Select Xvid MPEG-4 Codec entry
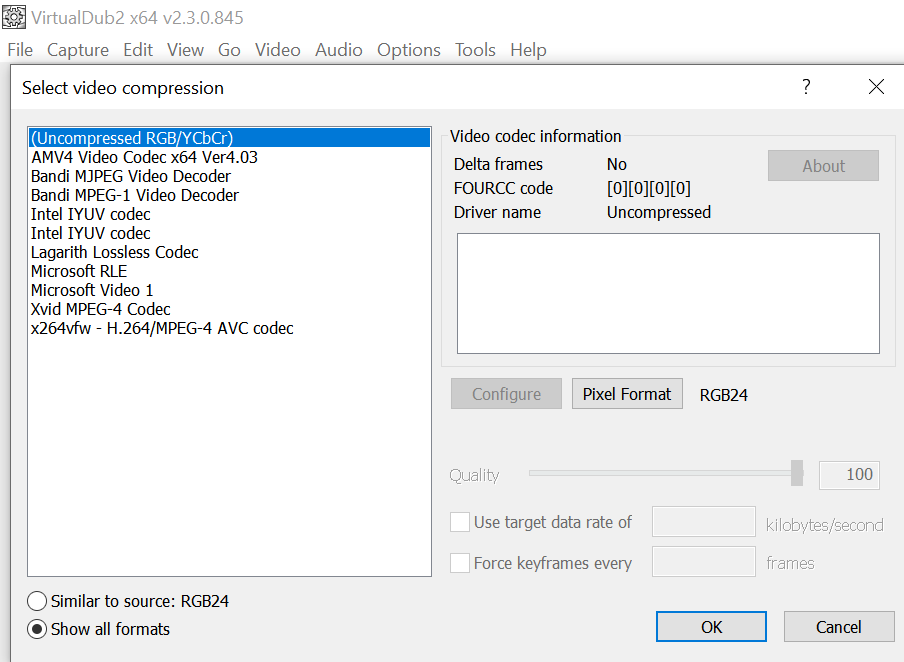 tap(100, 309)
